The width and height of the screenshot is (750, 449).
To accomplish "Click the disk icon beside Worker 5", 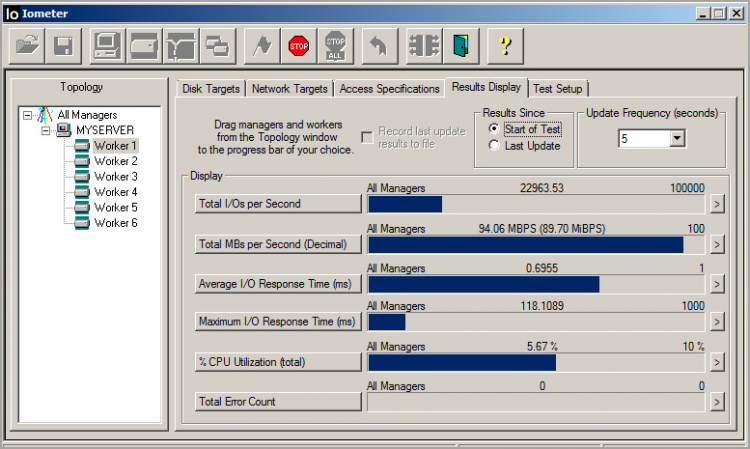I will (x=82, y=208).
